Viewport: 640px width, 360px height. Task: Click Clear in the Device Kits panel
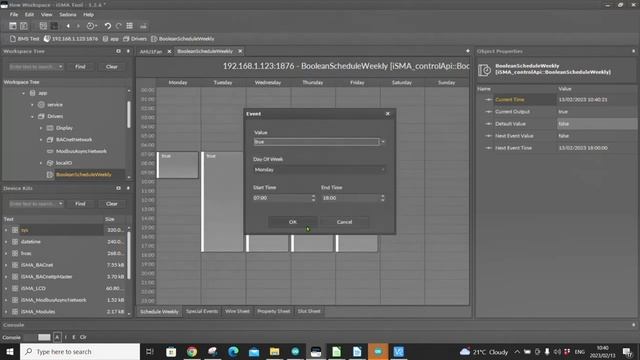111,204
